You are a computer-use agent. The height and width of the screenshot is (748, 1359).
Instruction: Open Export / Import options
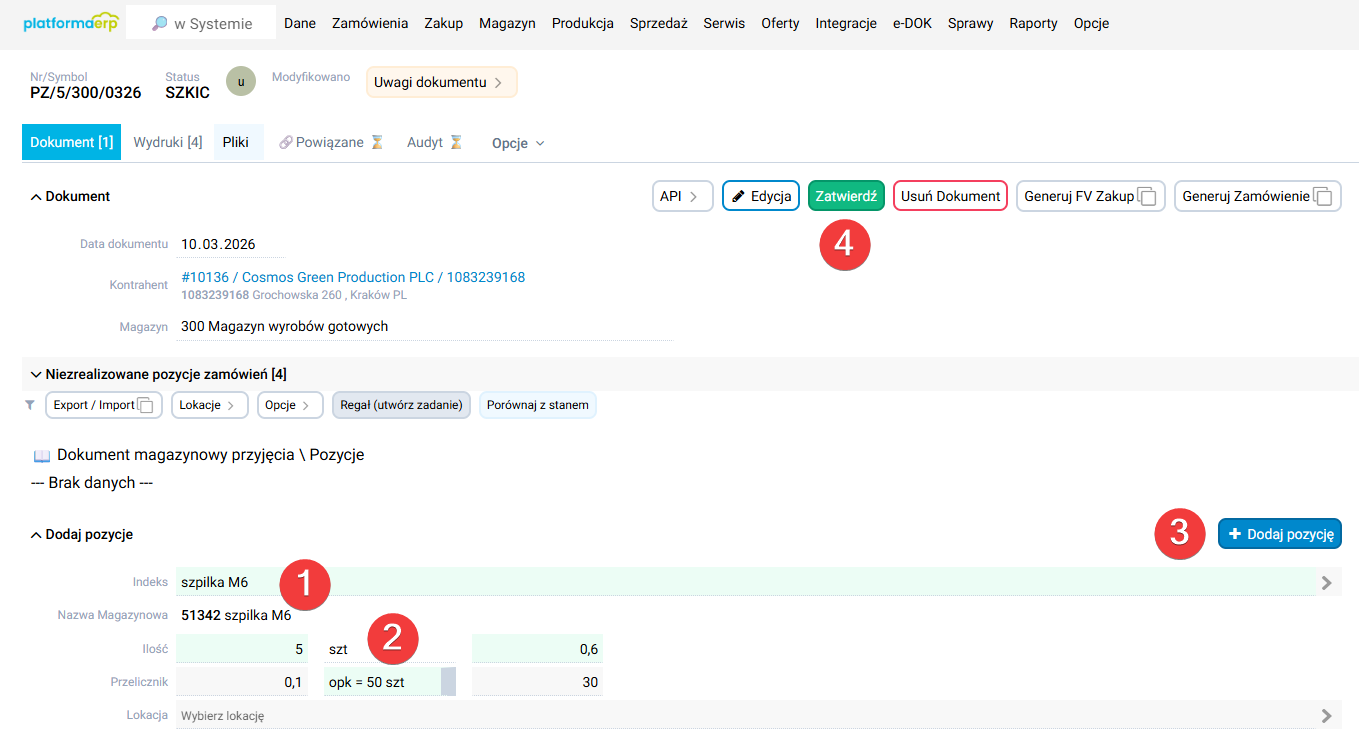[x=103, y=405]
